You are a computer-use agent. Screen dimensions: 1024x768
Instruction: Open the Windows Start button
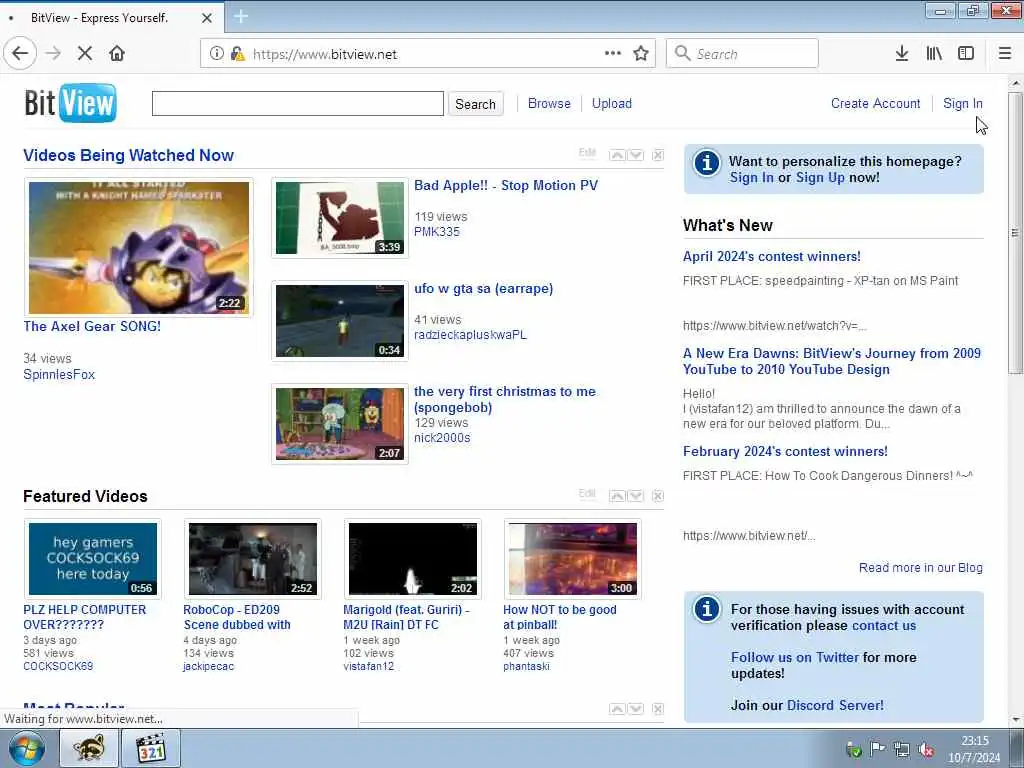pos(27,748)
